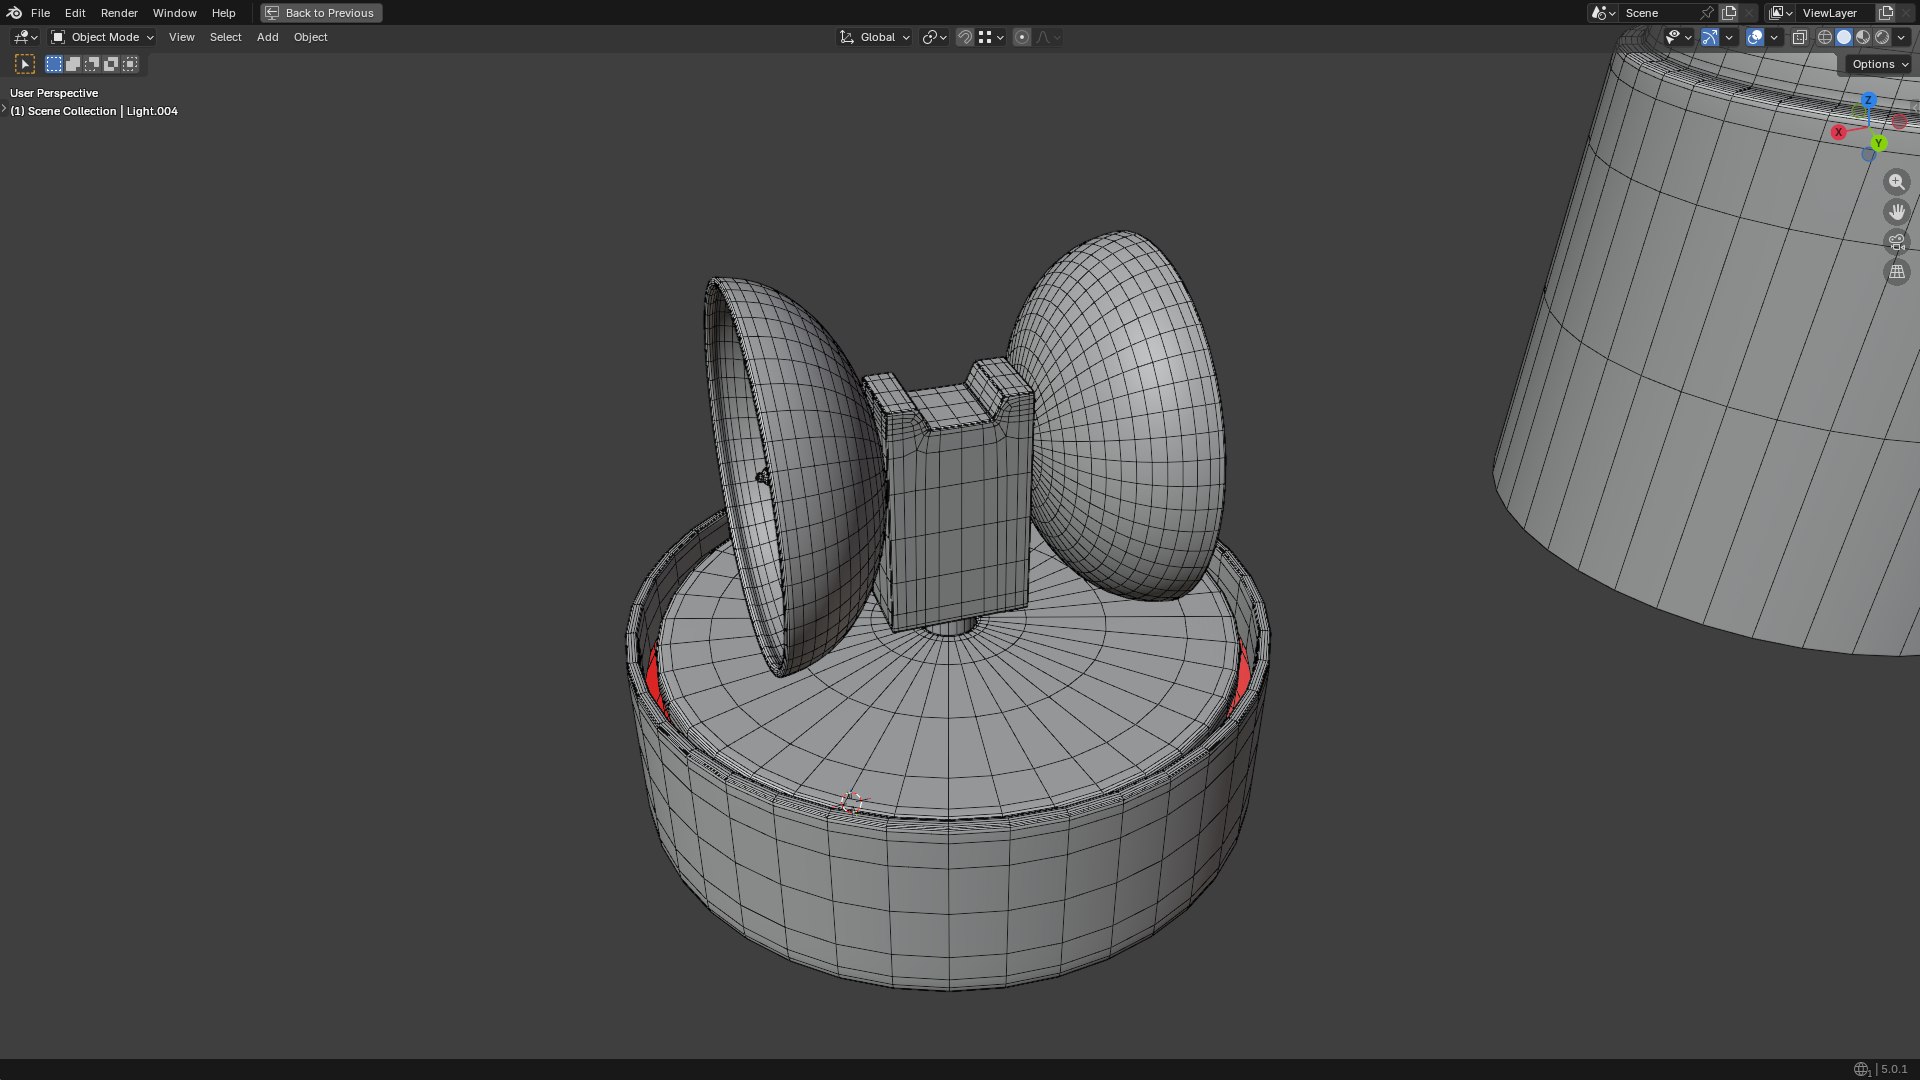Click the User Perspective text
Viewport: 1920px width, 1080px height.
(x=54, y=93)
